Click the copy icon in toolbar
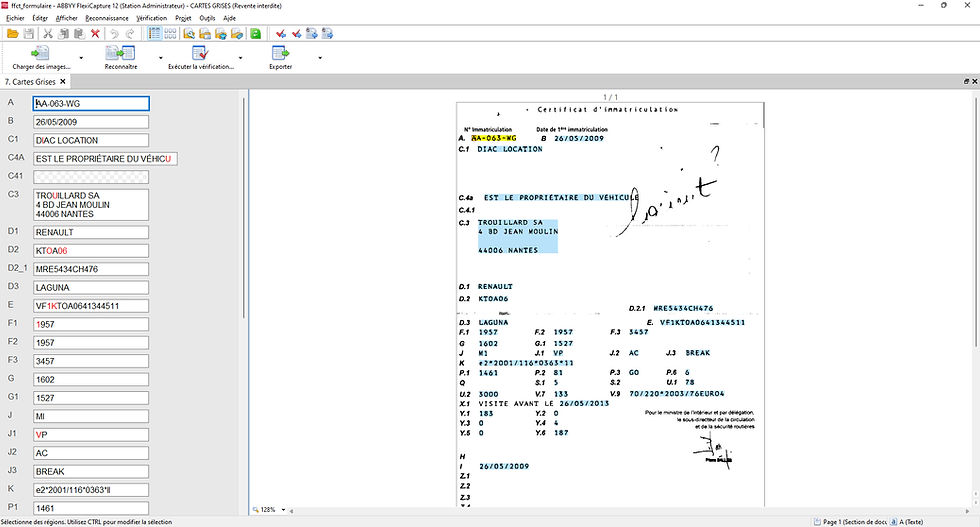 coord(63,34)
